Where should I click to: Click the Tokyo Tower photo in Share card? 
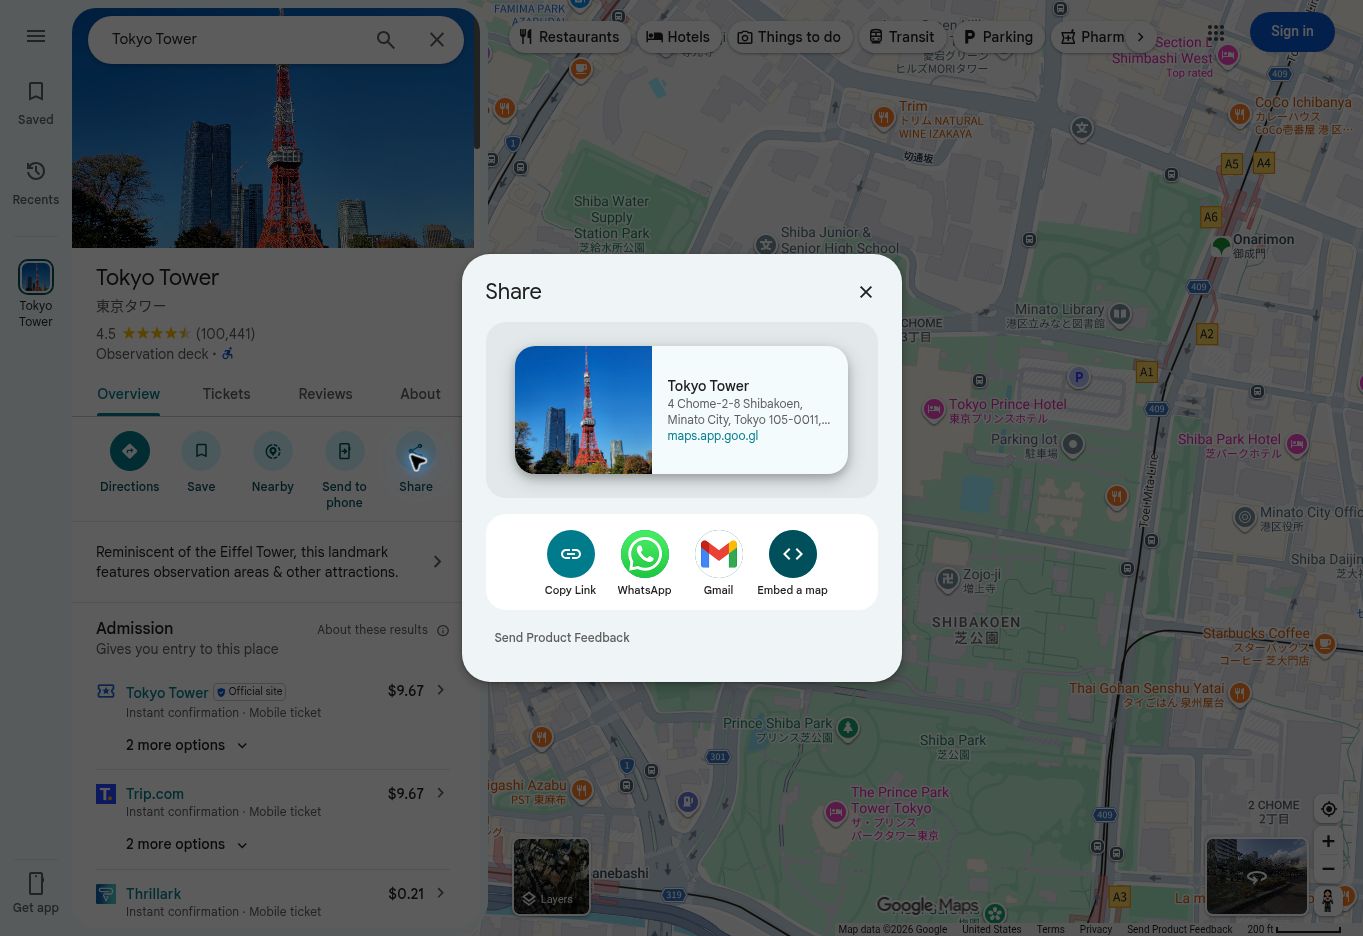(583, 410)
